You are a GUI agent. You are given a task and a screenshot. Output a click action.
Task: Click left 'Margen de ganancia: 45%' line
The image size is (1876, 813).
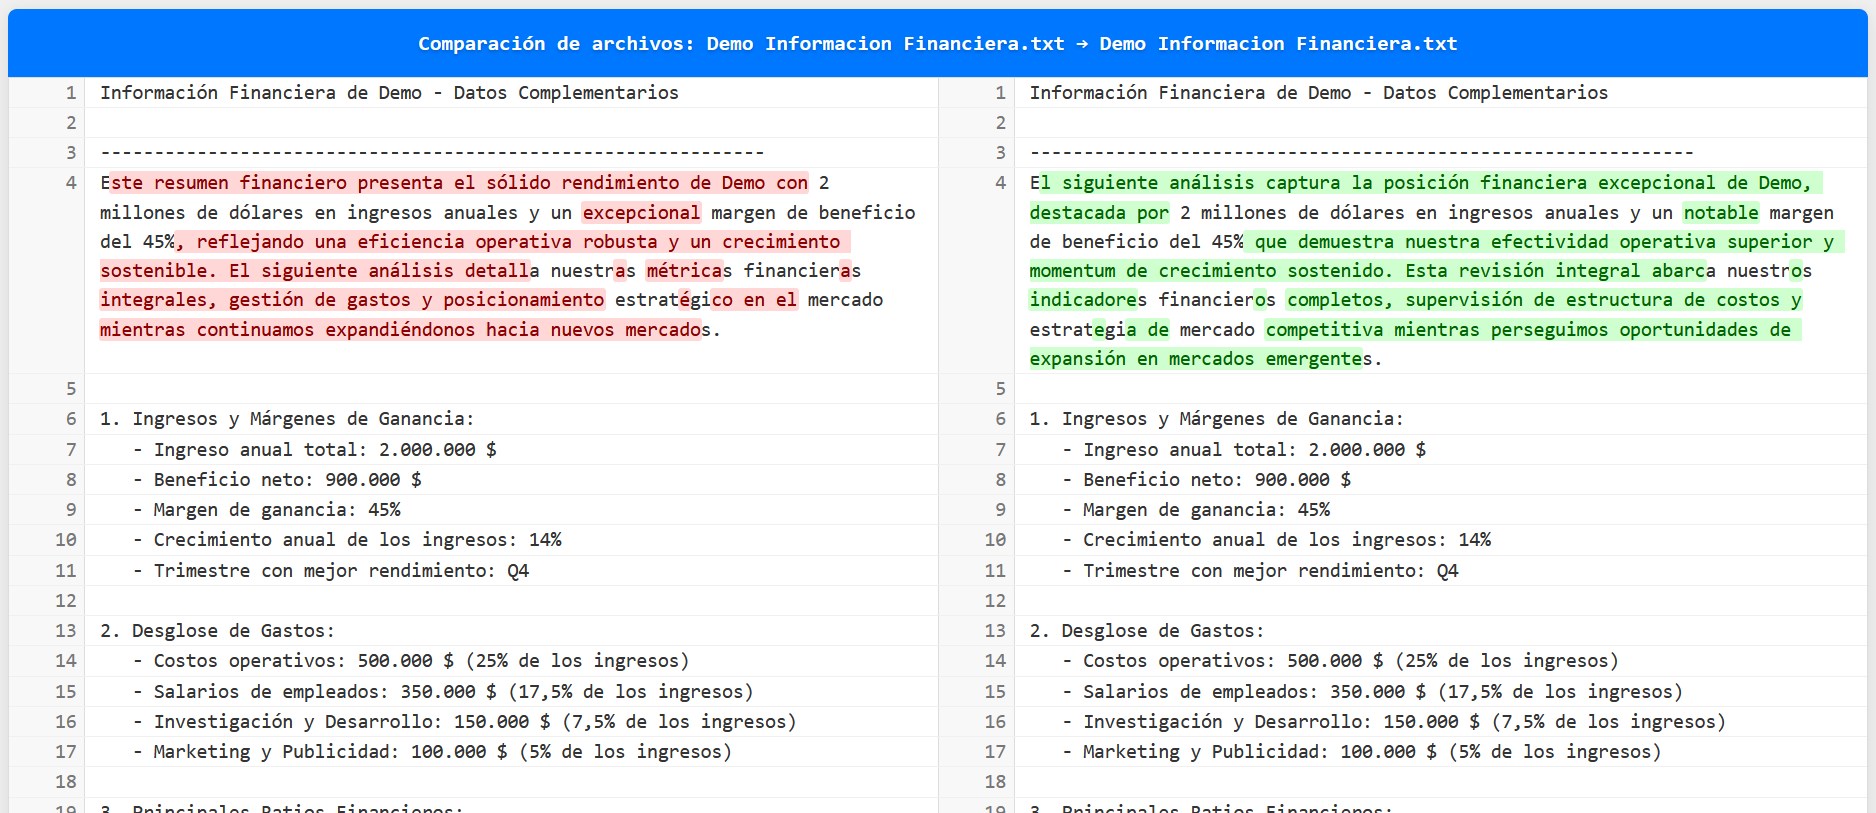click(267, 509)
